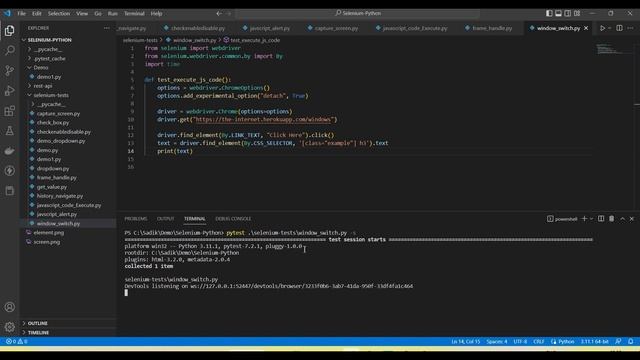Toggle the primary side bar layout
Viewport: 640px width, 360px height.
[549, 13]
